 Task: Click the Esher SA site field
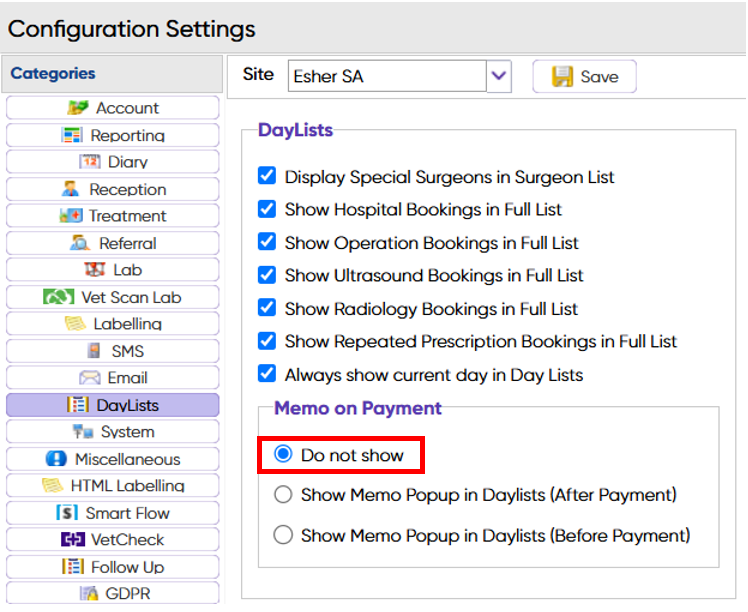386,76
